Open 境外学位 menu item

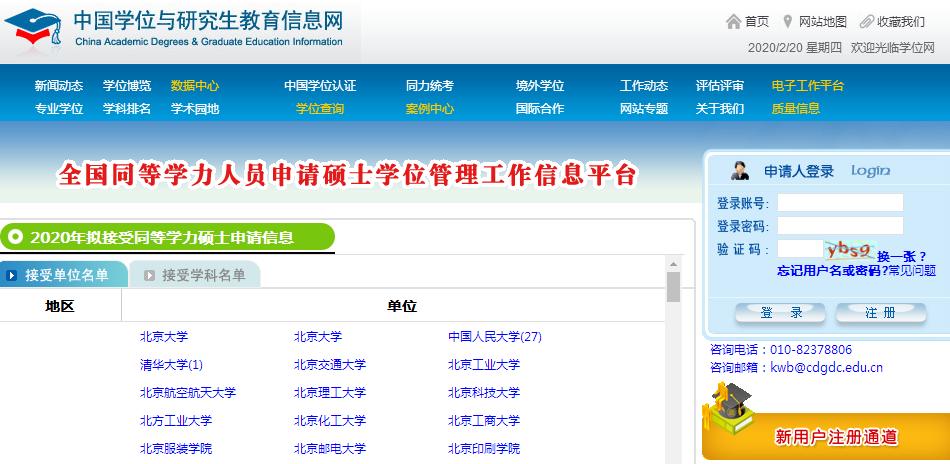pyautogui.click(x=540, y=86)
